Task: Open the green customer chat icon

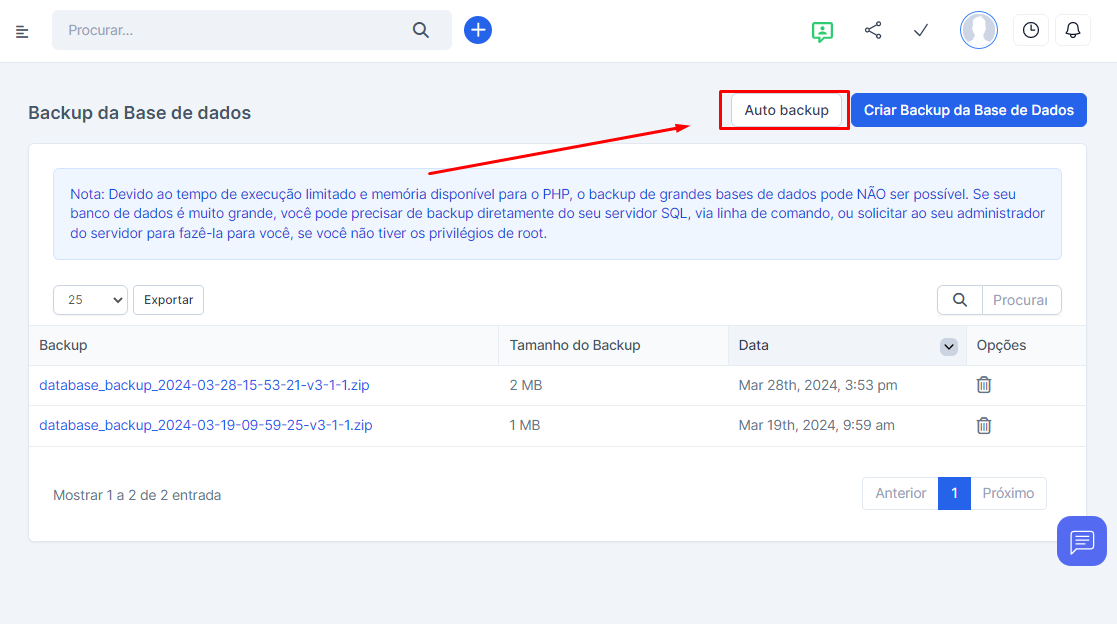Action: click(x=822, y=31)
